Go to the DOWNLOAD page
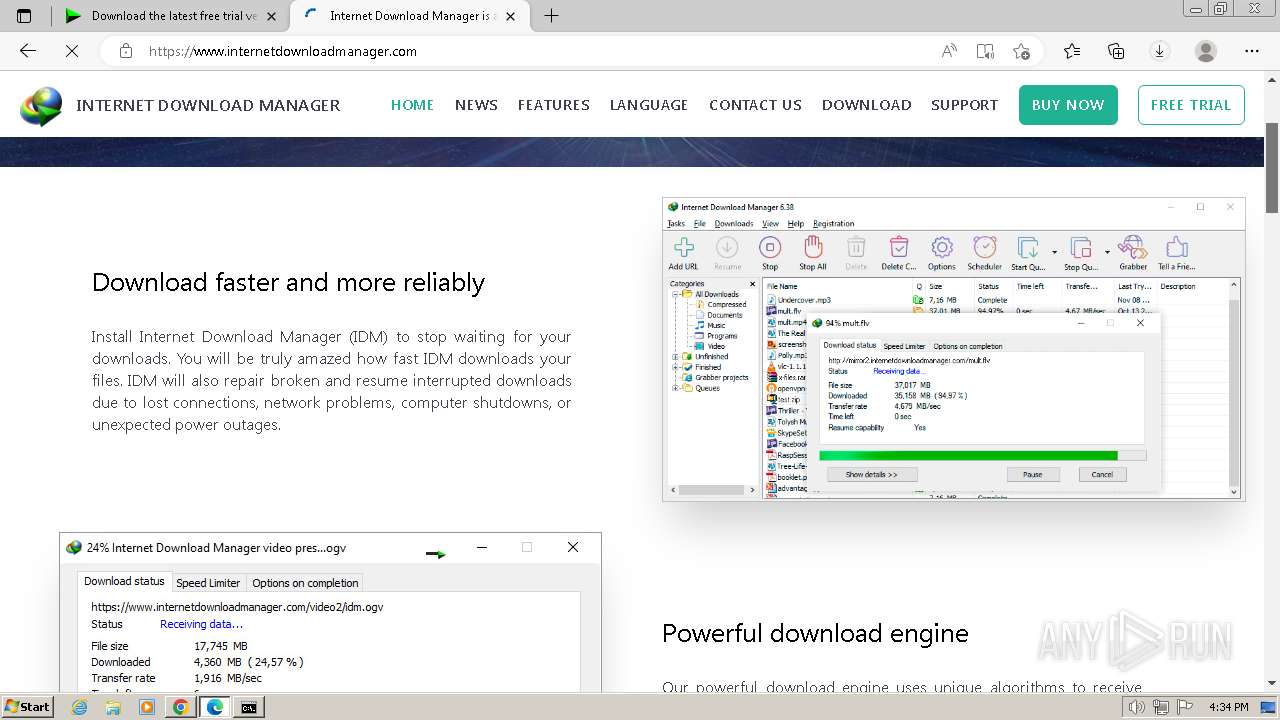The width and height of the screenshot is (1280, 720). click(x=866, y=105)
